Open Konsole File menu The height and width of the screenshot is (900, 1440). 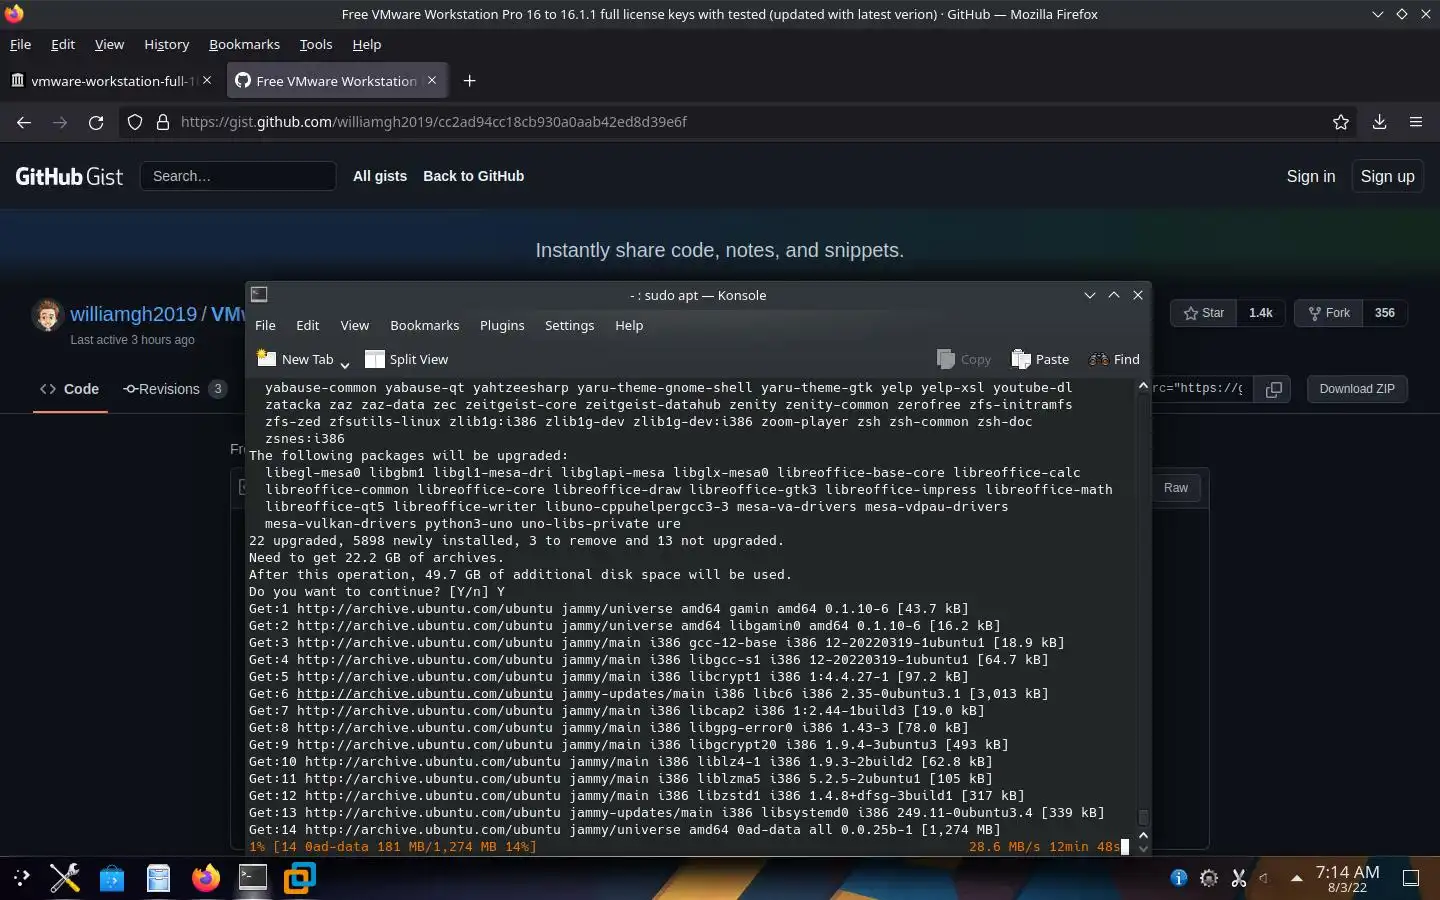click(265, 325)
